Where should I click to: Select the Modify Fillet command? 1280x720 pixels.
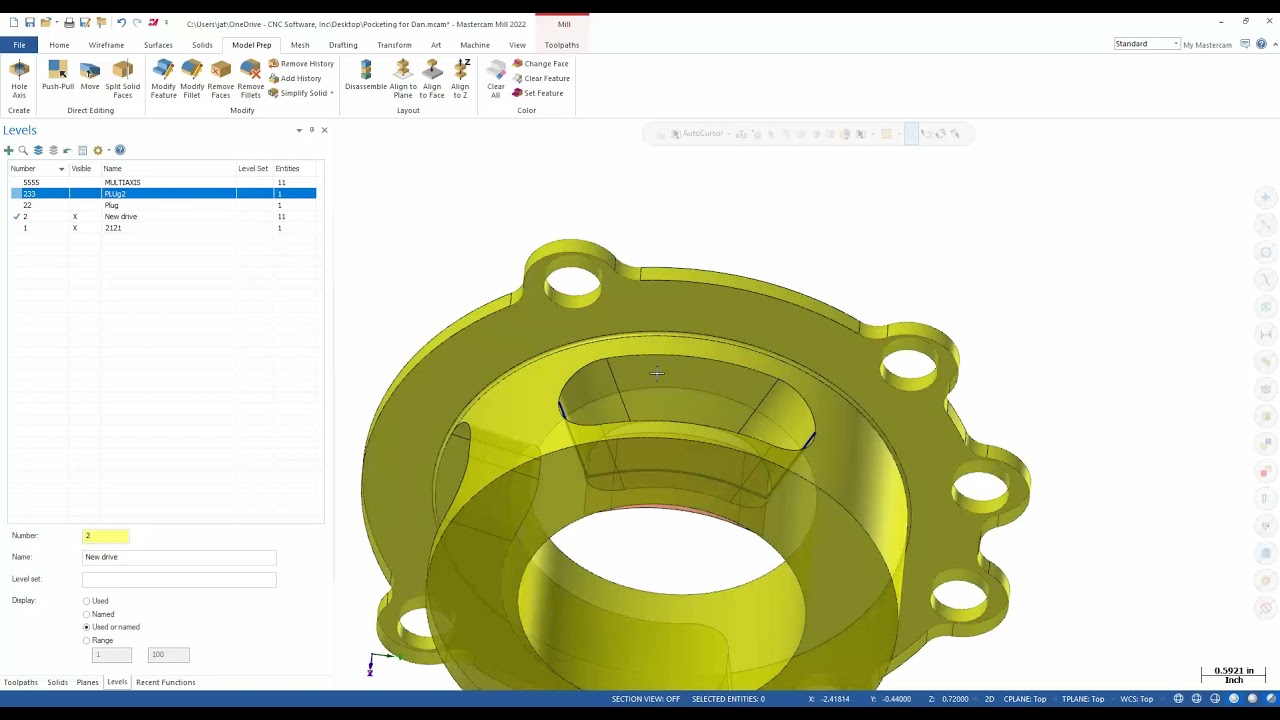tap(192, 78)
